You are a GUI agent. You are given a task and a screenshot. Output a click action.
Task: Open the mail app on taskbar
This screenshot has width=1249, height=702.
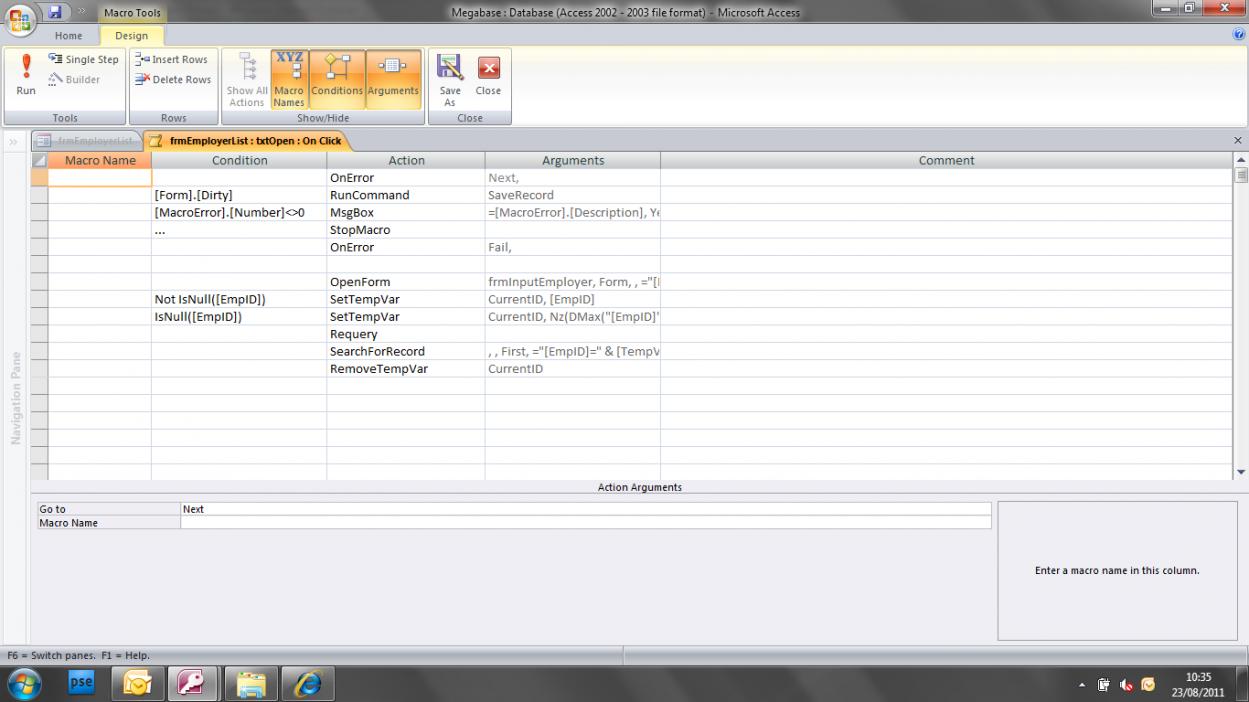(138, 684)
